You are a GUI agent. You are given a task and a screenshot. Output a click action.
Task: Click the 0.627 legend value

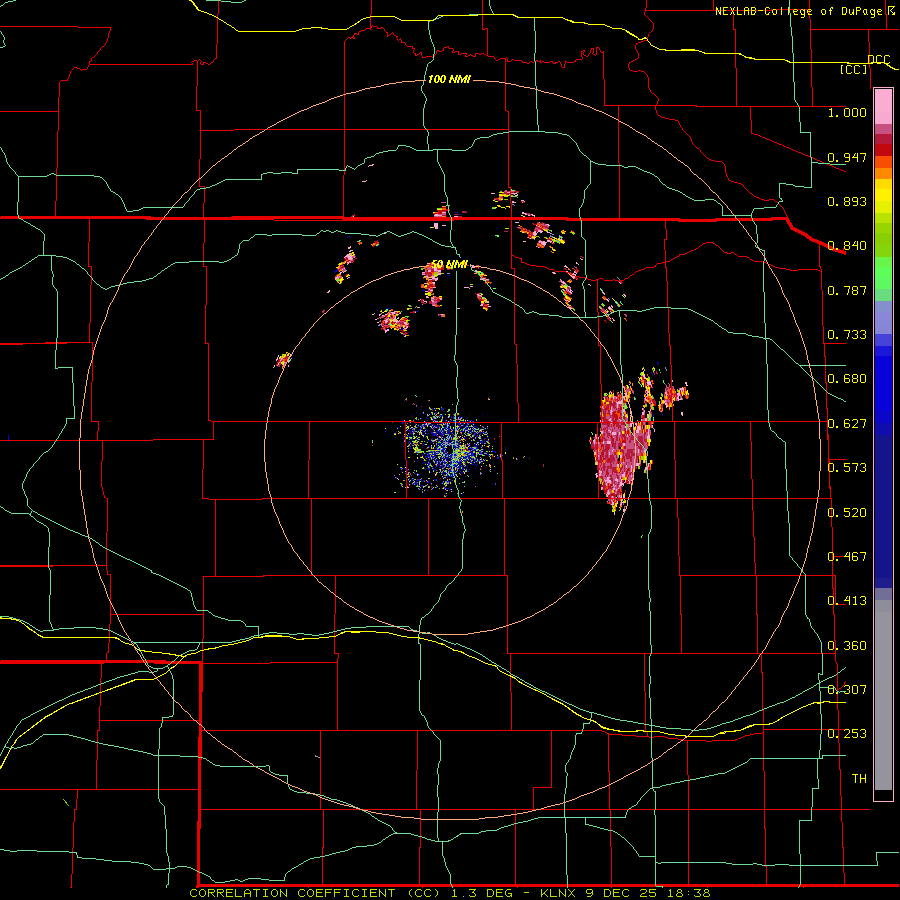click(847, 424)
